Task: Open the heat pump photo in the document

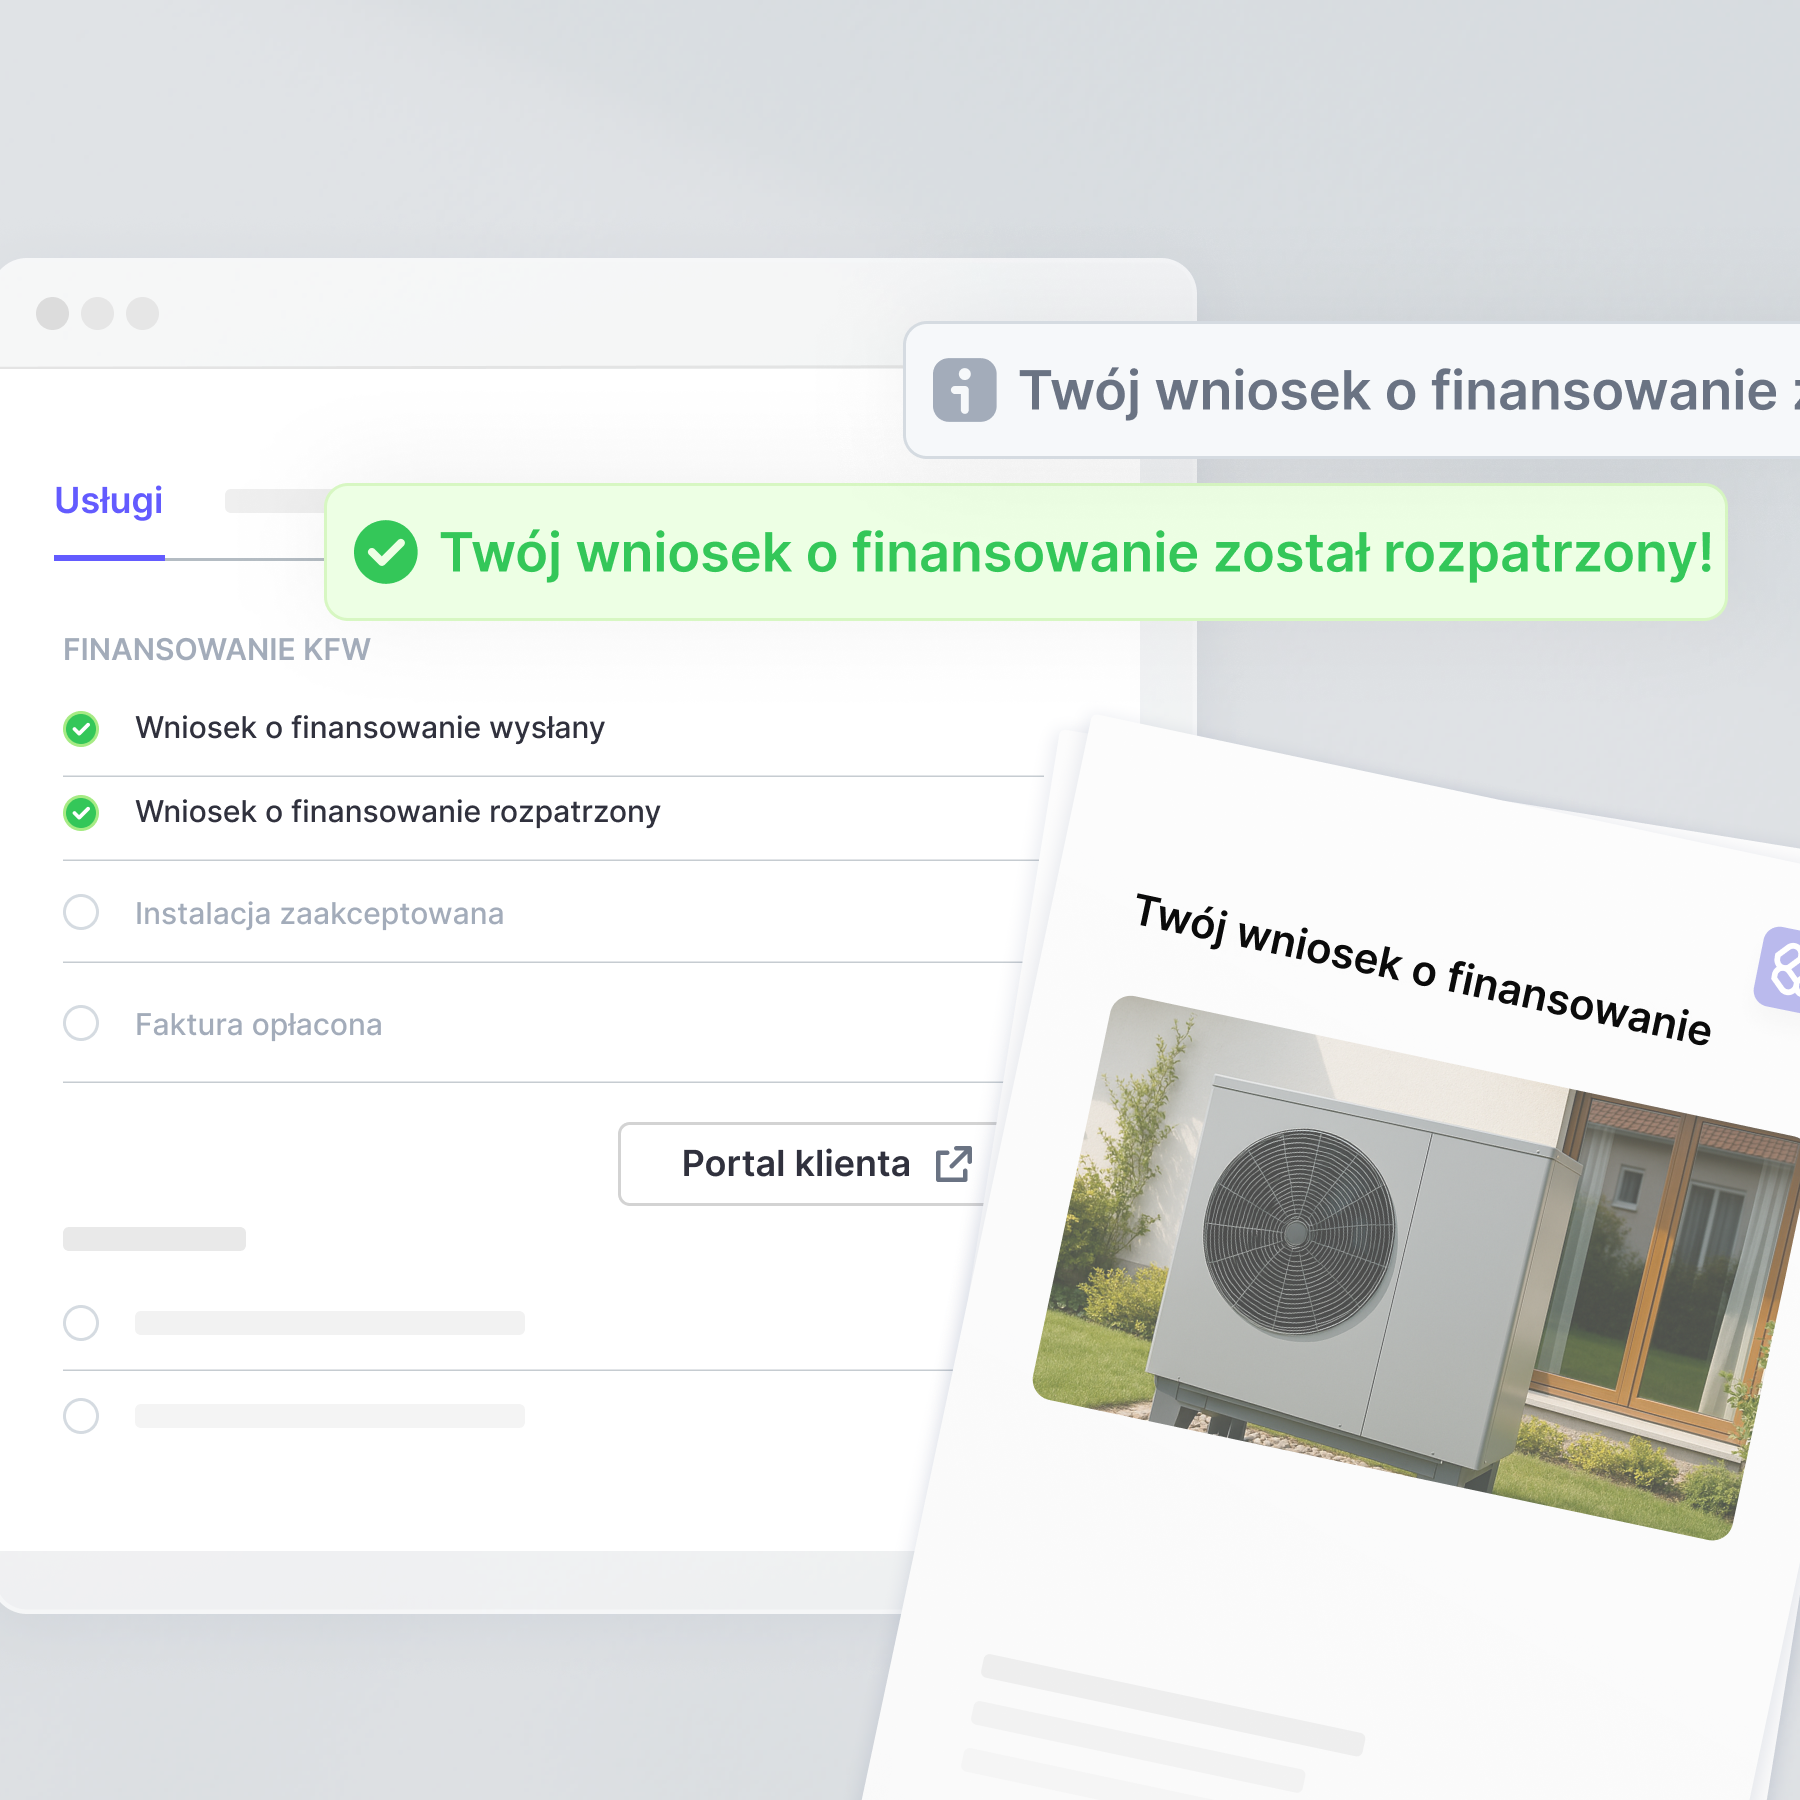Action: [x=1416, y=1267]
